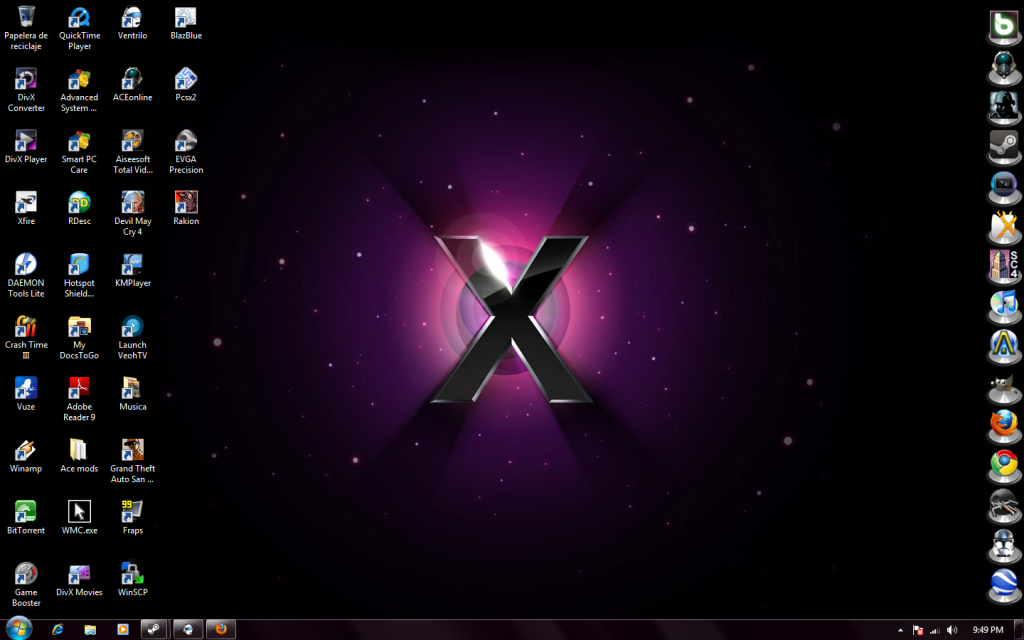
Task: Select the Launch VeohTV shortcut
Action: (x=133, y=337)
